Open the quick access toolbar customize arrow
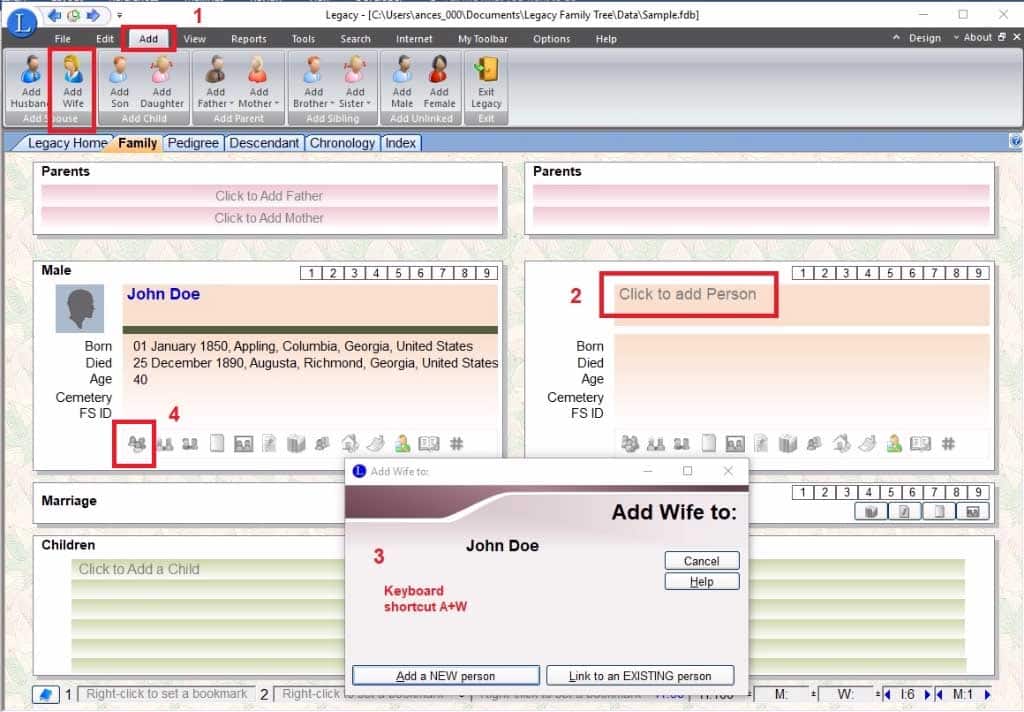This screenshot has width=1024, height=712. [x=120, y=14]
